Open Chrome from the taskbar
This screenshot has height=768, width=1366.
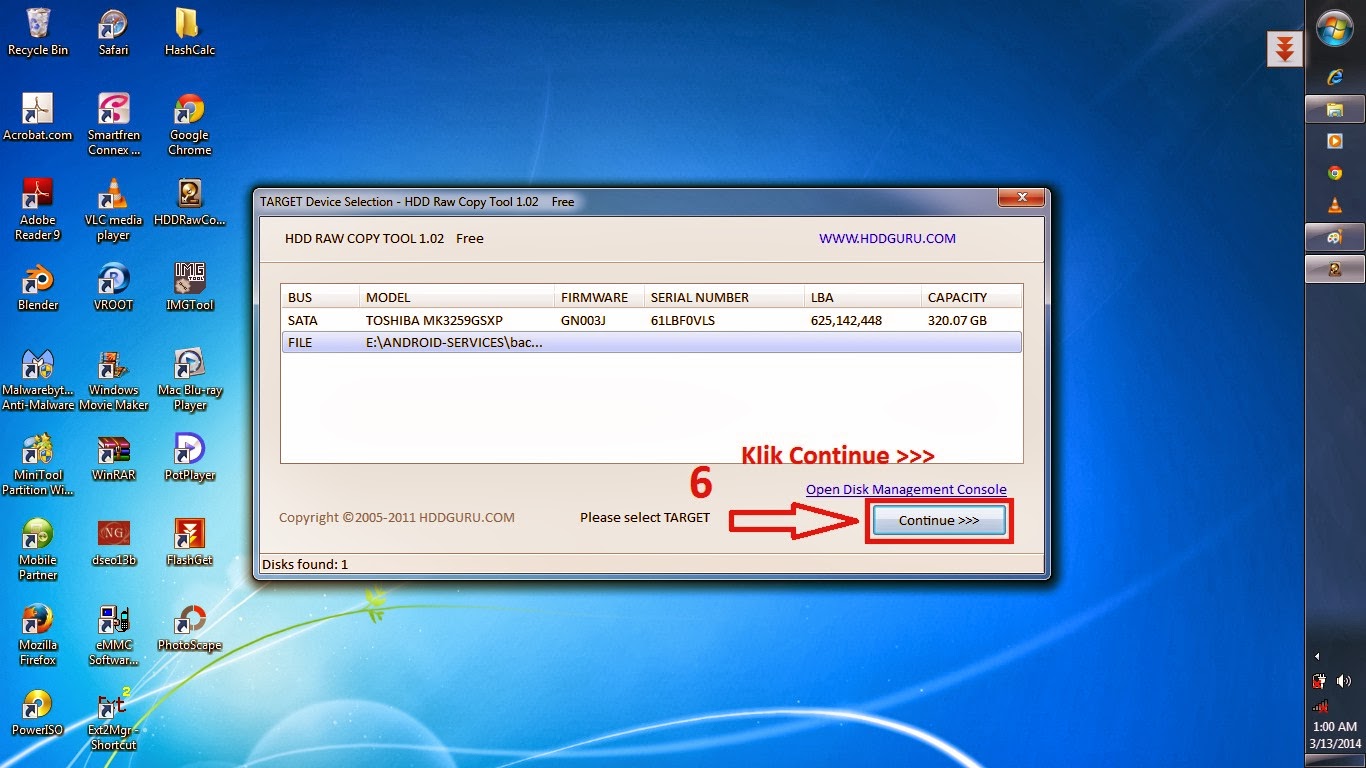point(1335,173)
